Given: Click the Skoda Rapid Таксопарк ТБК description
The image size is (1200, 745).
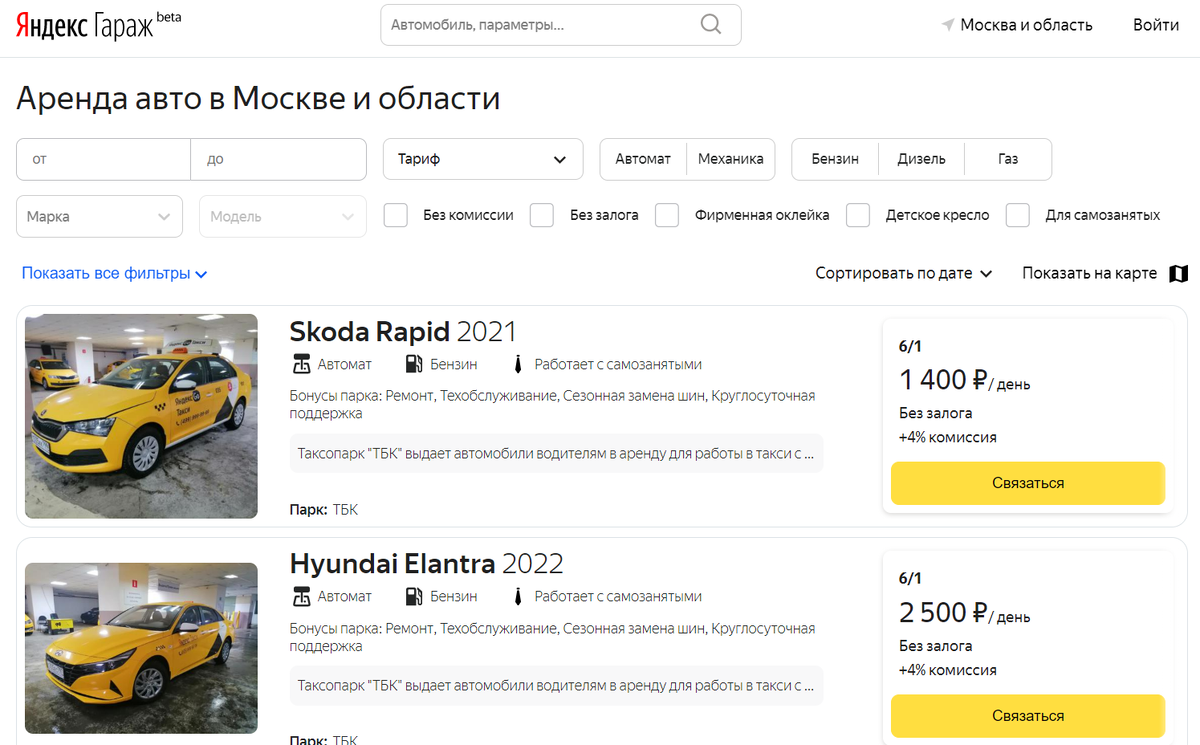Looking at the screenshot, I should (556, 453).
